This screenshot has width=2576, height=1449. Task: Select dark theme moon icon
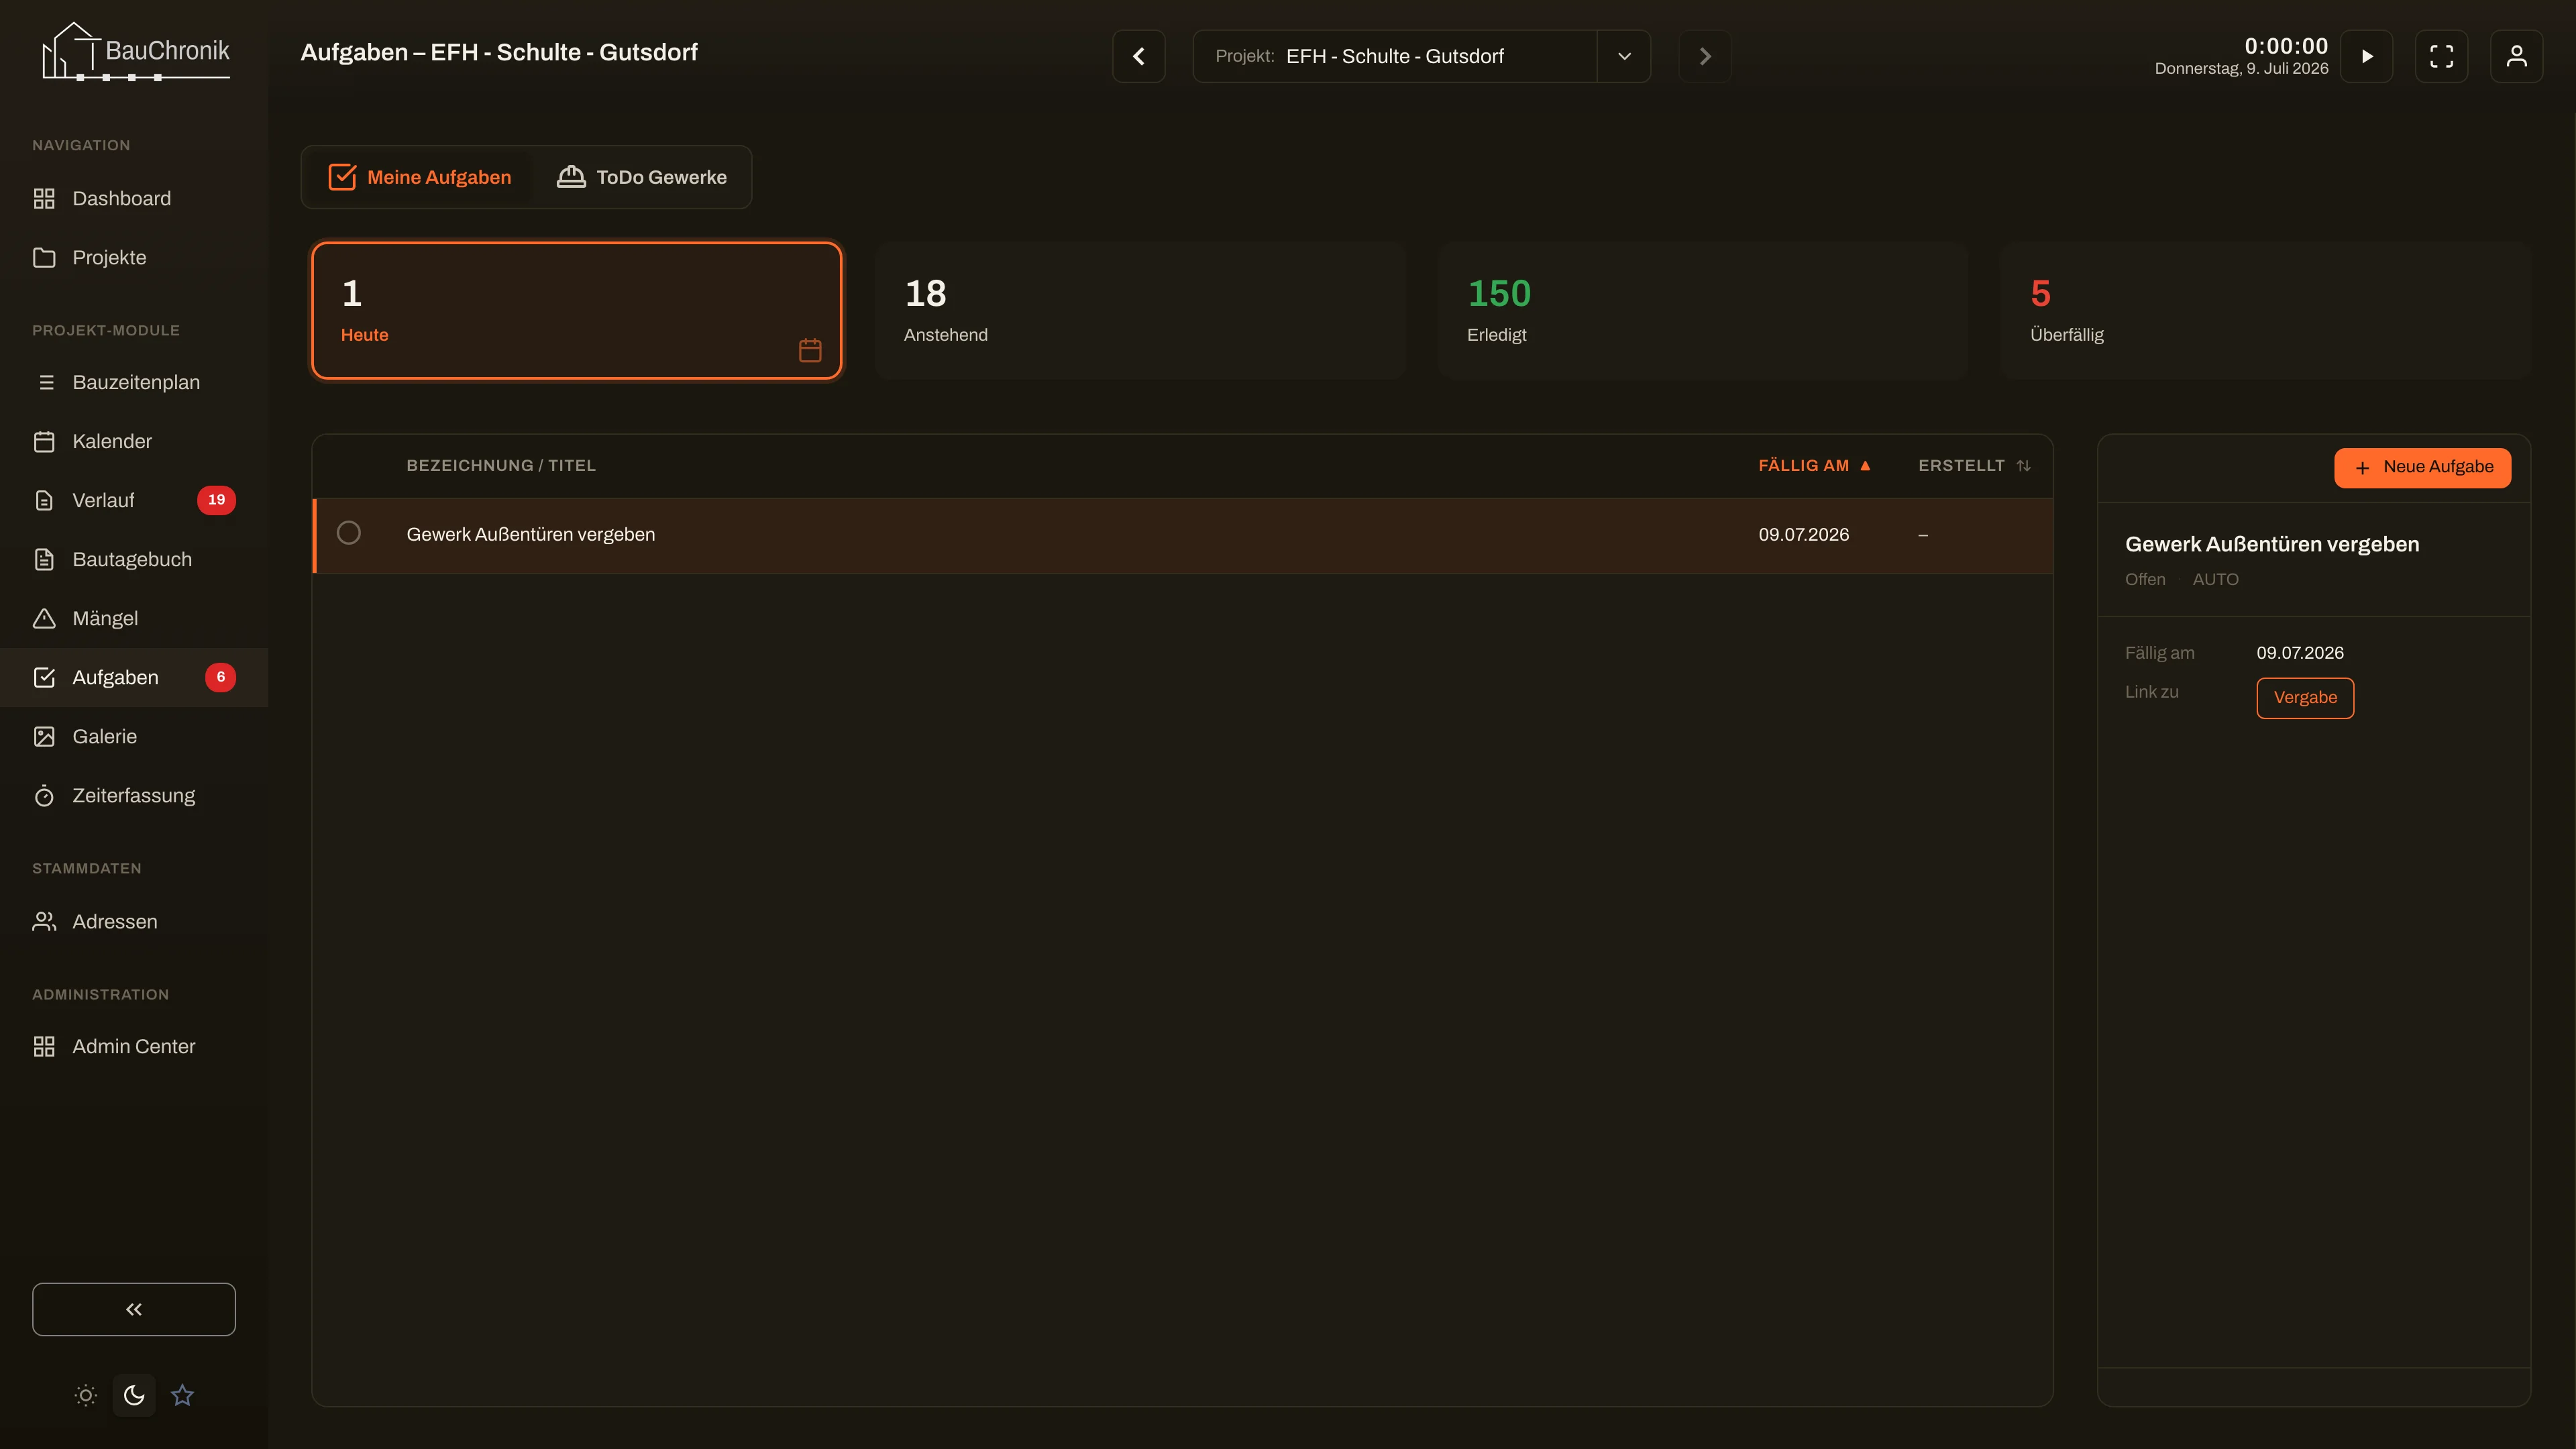tap(134, 1395)
